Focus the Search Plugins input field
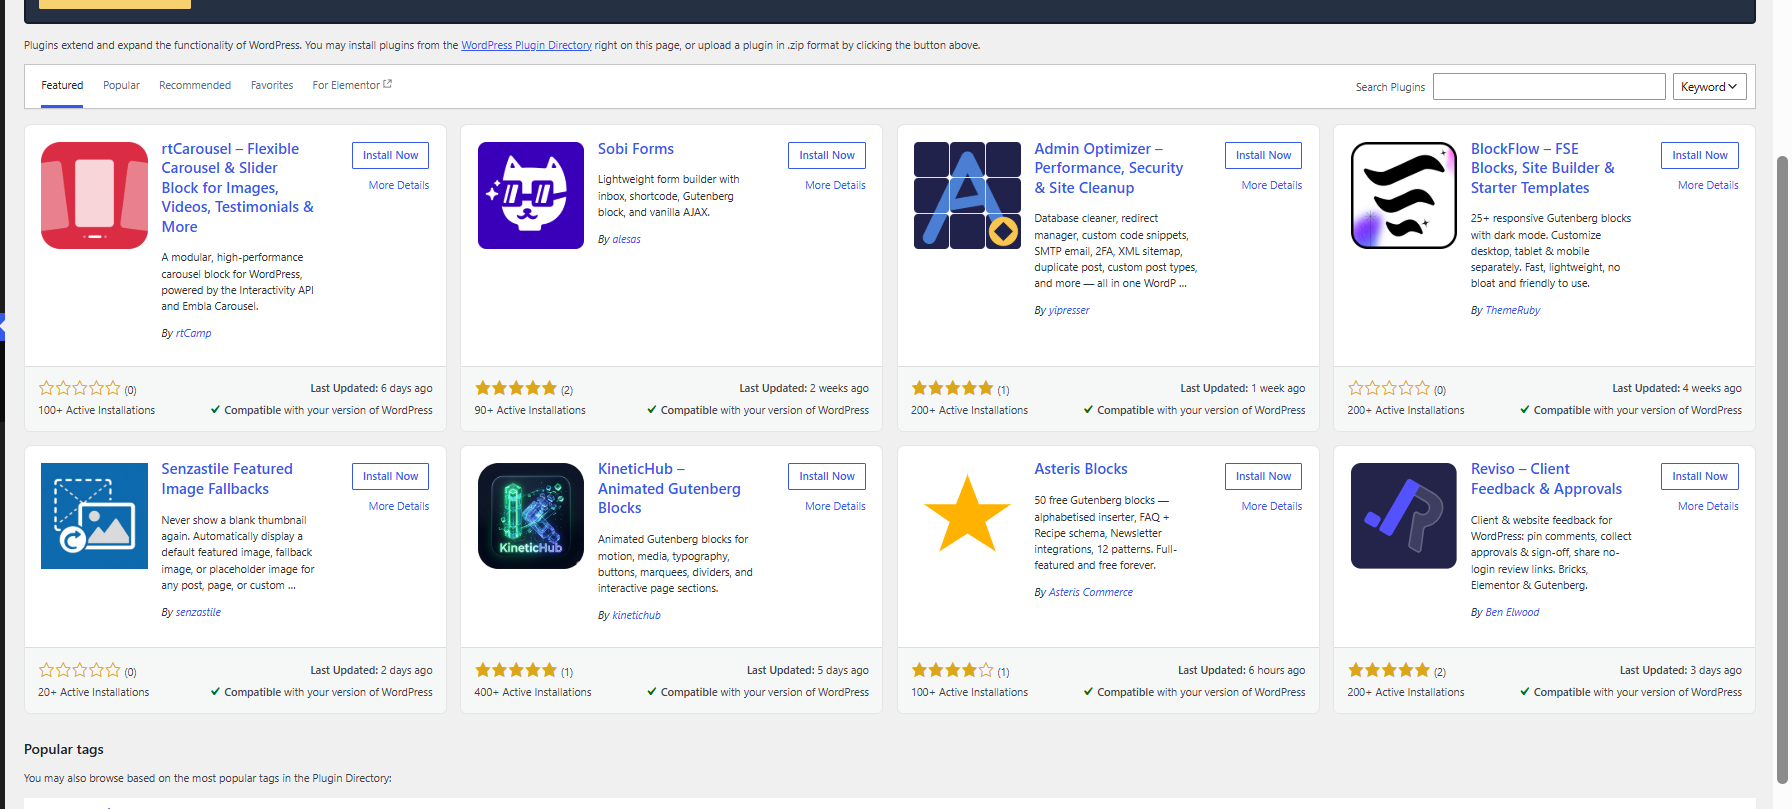1792x809 pixels. pos(1549,87)
